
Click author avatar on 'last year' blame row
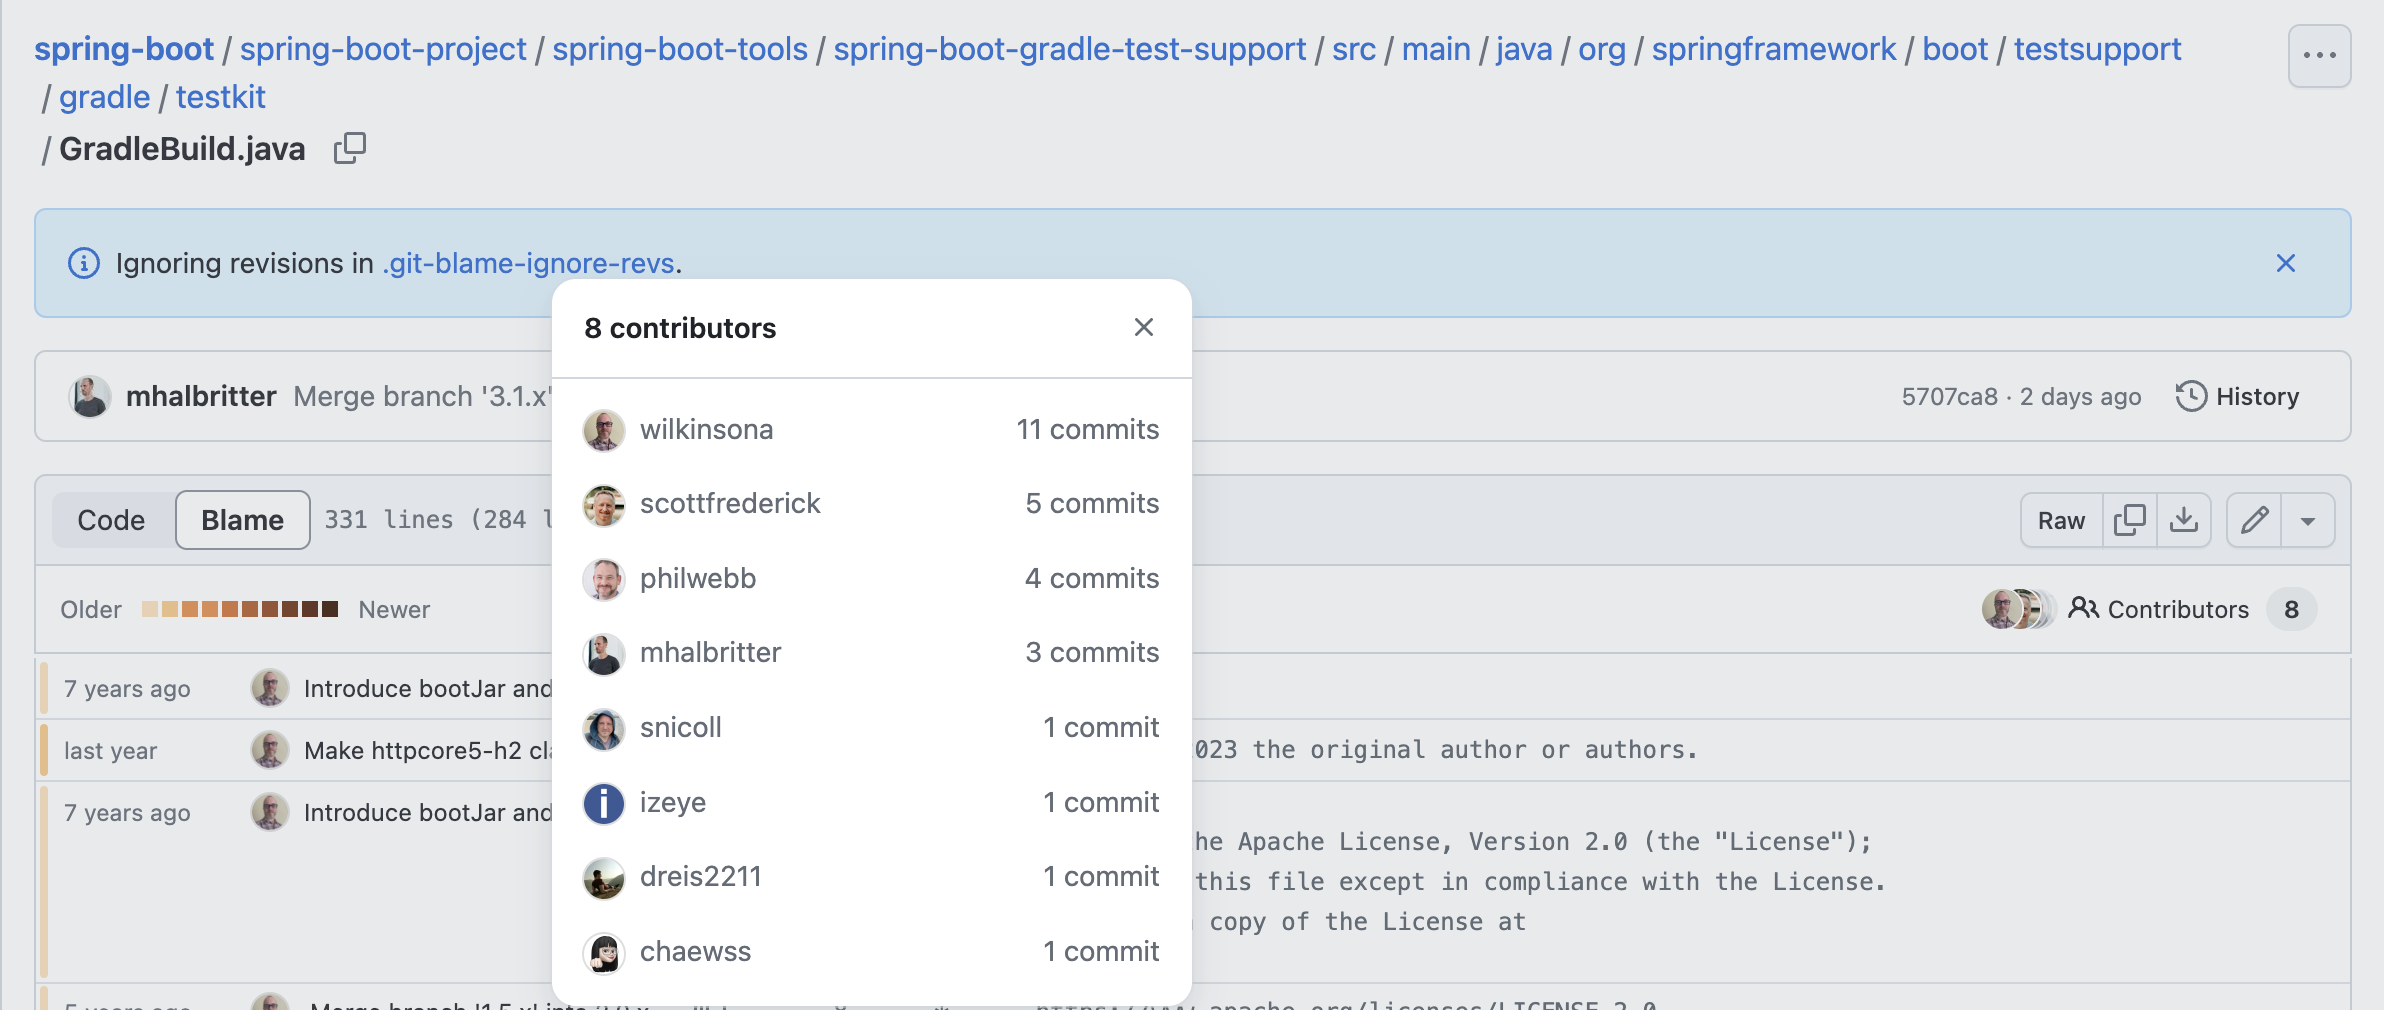point(270,750)
